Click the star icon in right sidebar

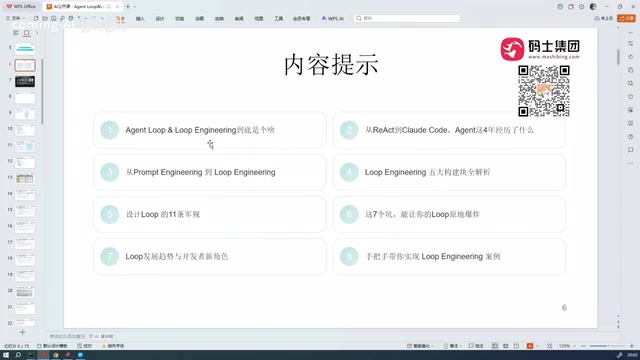point(631,57)
